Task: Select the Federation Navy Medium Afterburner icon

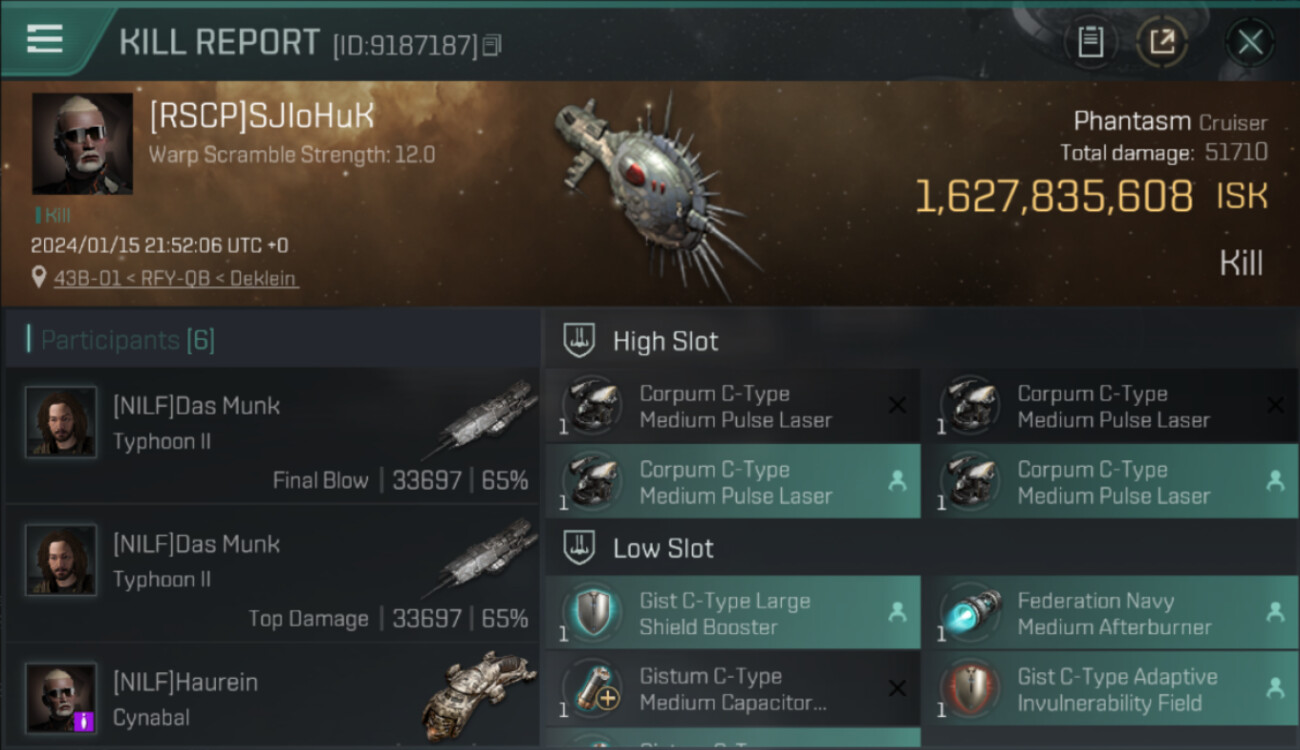Action: click(x=970, y=612)
